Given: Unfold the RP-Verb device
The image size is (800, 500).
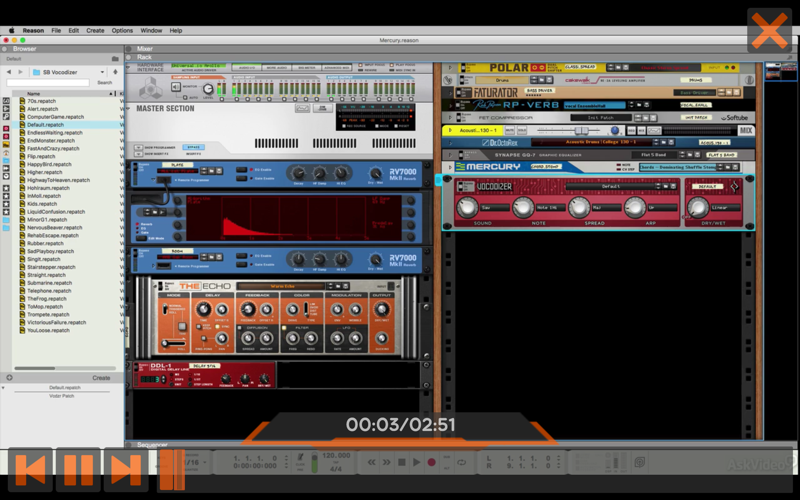Looking at the screenshot, I should click(450, 105).
